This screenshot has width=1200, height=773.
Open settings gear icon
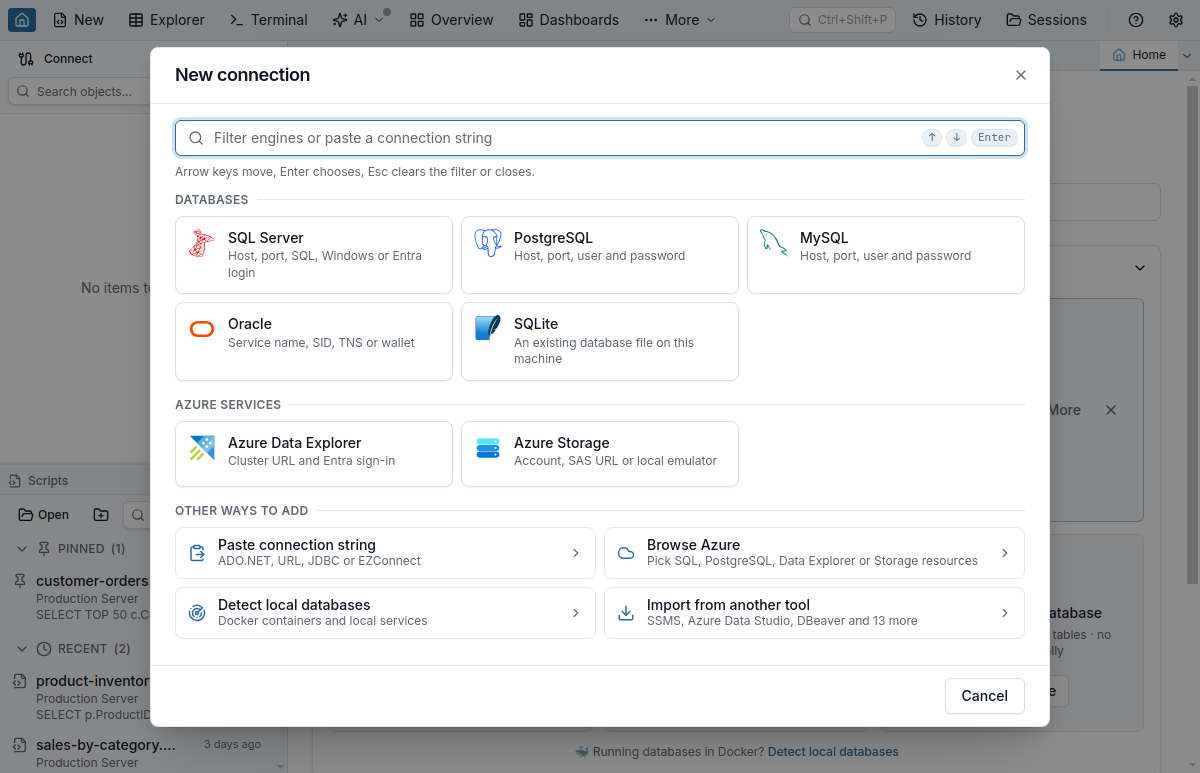(x=1176, y=20)
